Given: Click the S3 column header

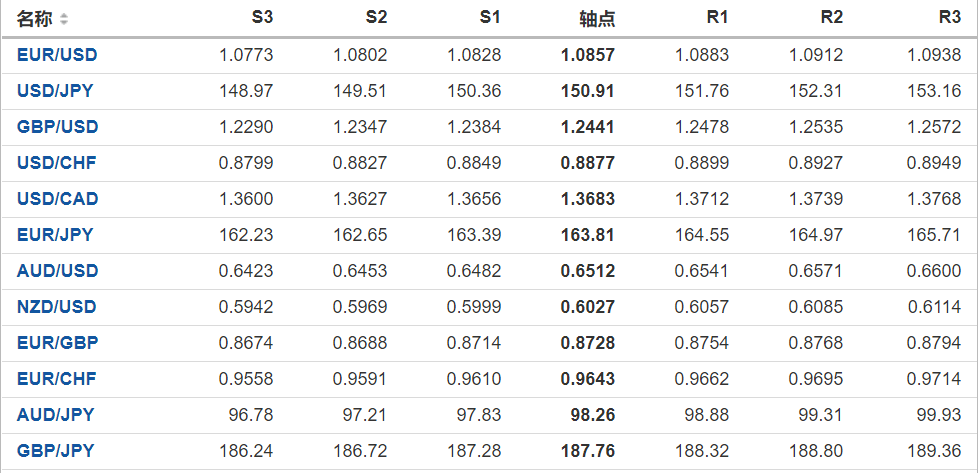Looking at the screenshot, I should point(262,18).
